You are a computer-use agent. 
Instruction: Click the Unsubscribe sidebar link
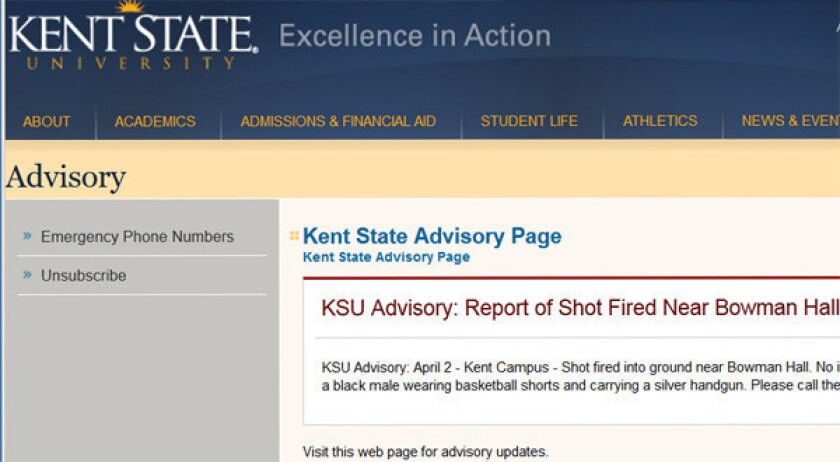[84, 275]
